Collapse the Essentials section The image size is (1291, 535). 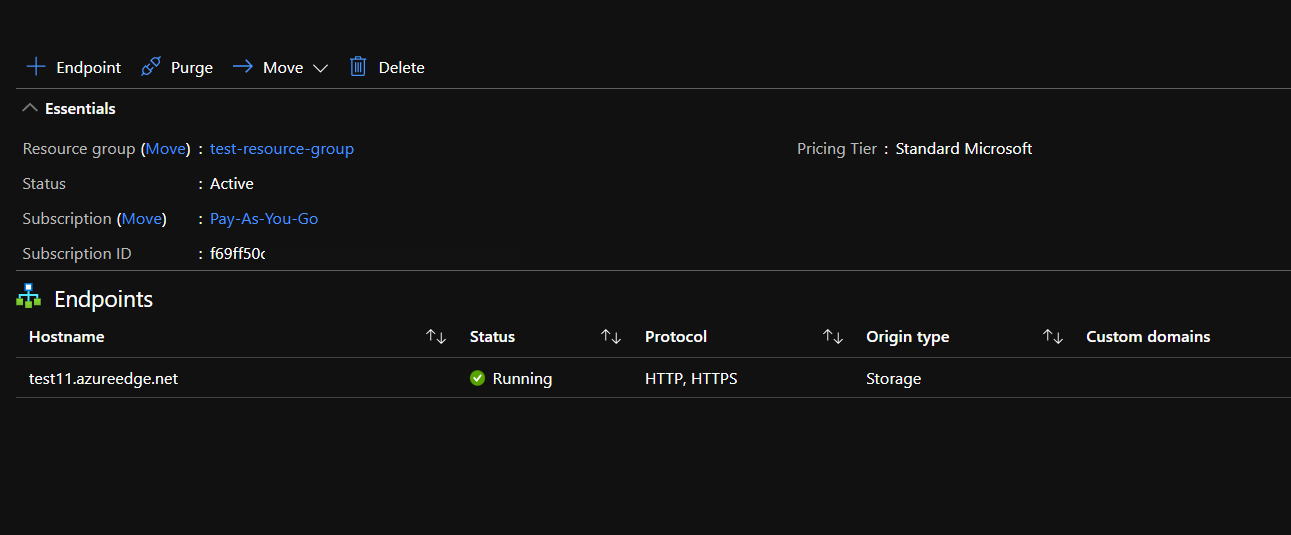(x=30, y=108)
